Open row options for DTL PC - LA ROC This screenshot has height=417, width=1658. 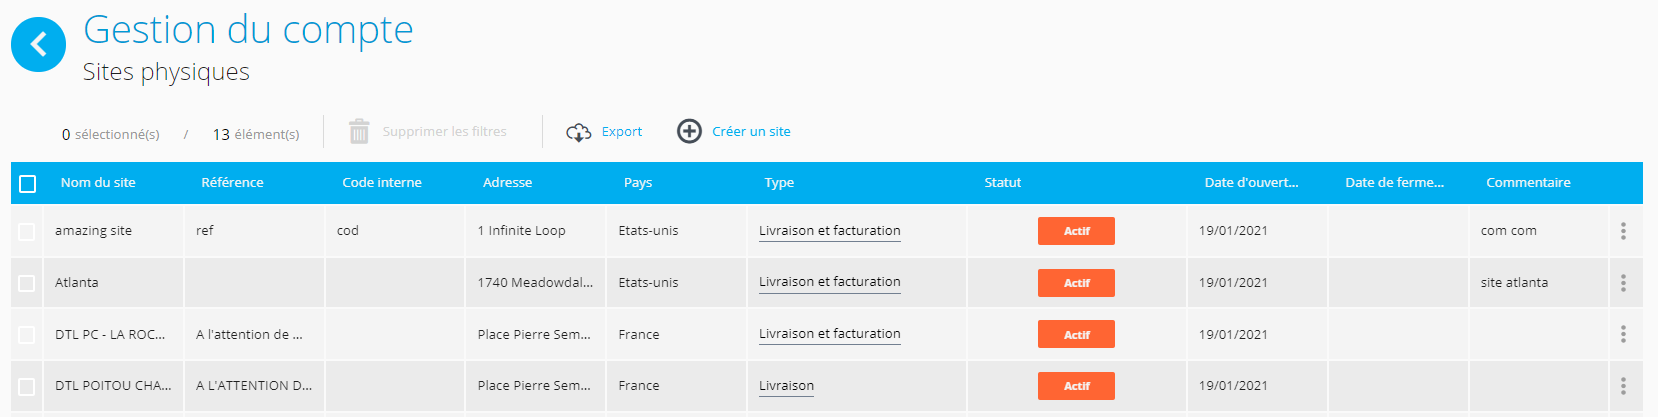coord(1623,334)
